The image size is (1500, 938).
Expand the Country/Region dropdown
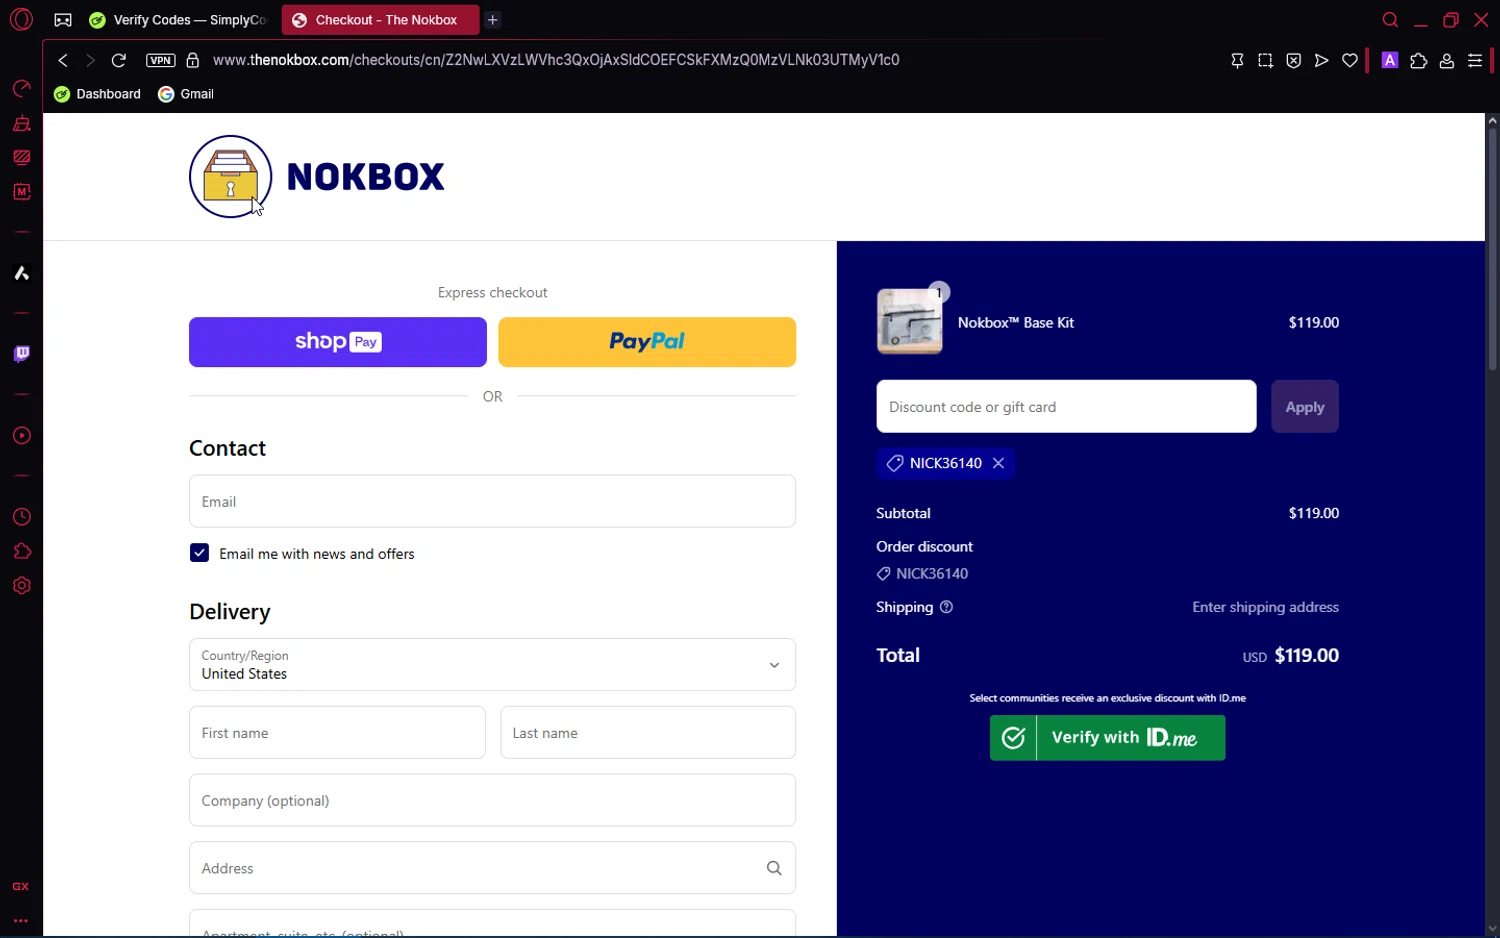pyautogui.click(x=492, y=665)
